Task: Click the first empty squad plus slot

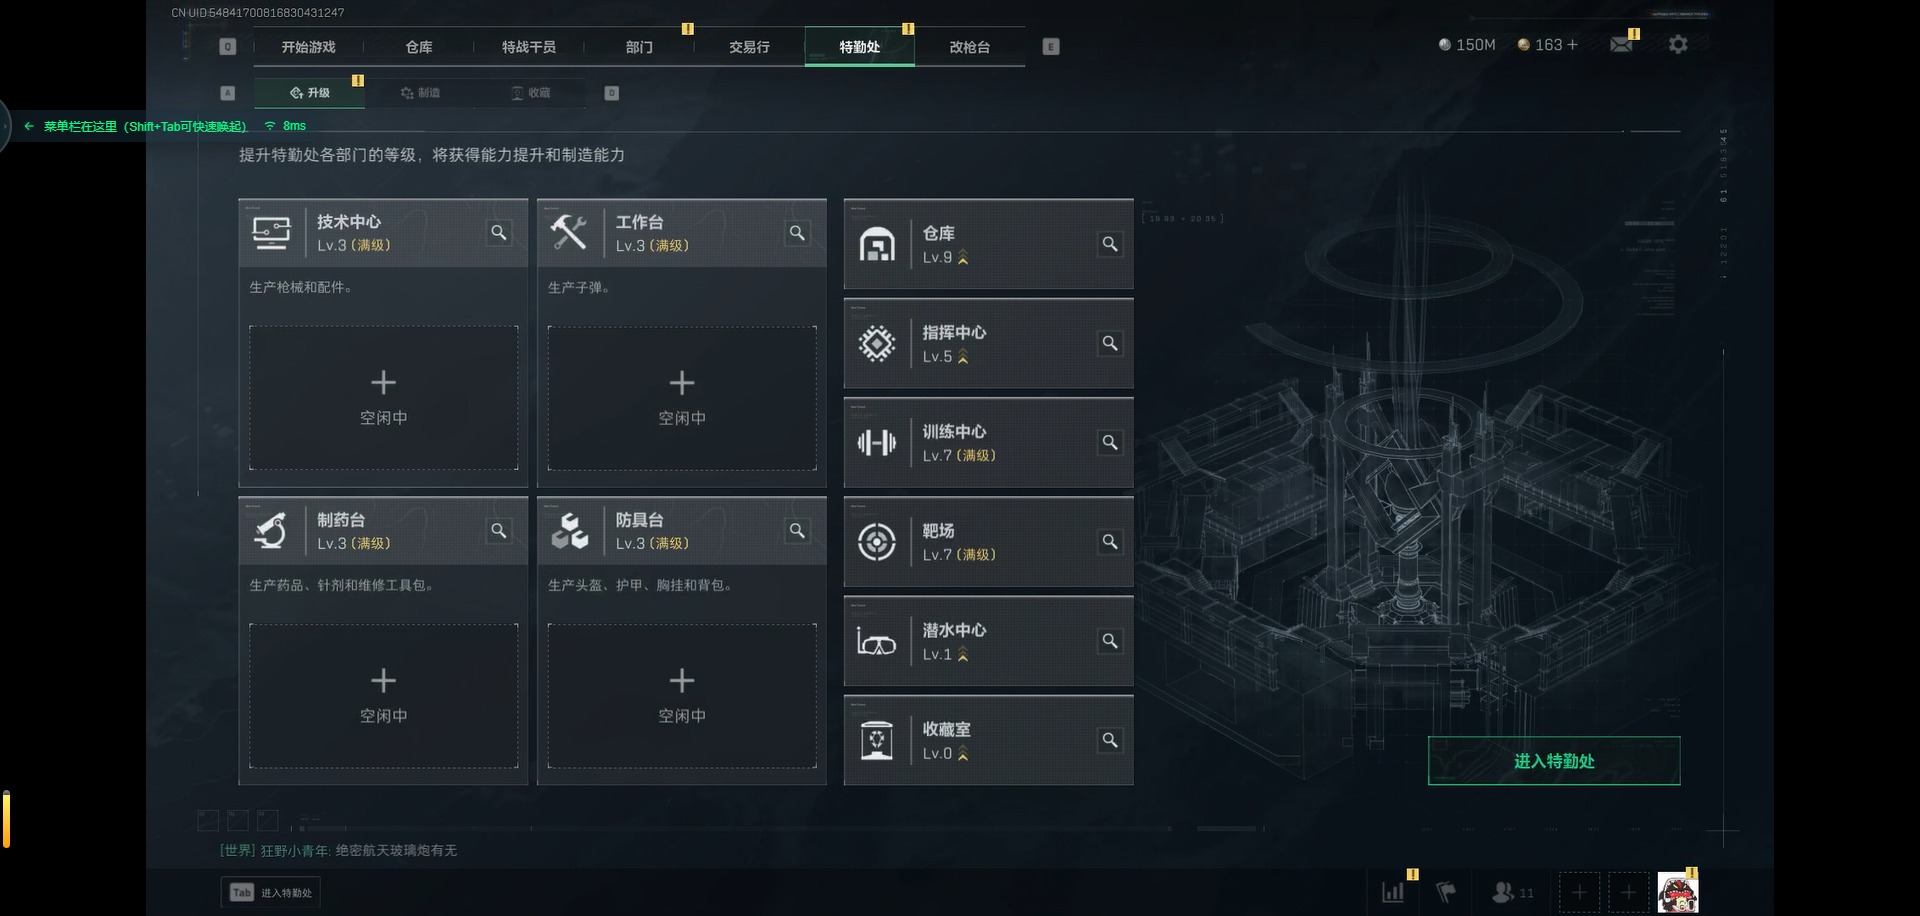Action: (1579, 892)
